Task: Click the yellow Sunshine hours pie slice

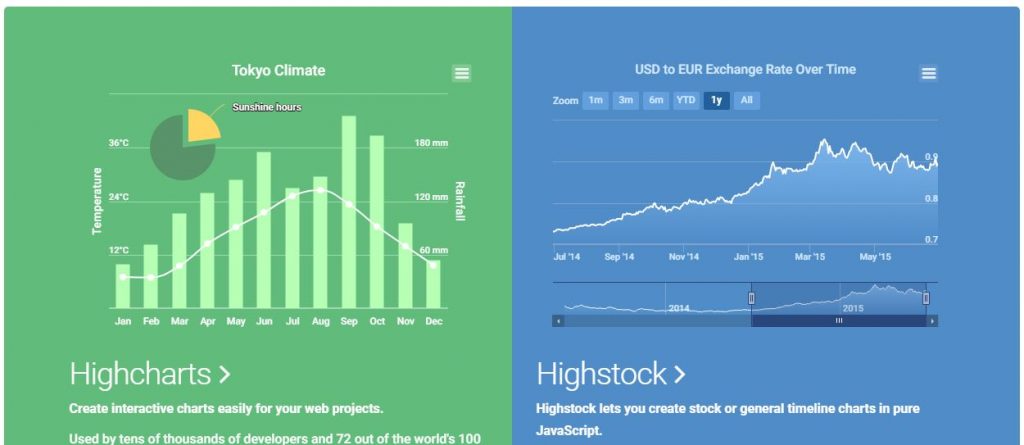Action: click(201, 125)
